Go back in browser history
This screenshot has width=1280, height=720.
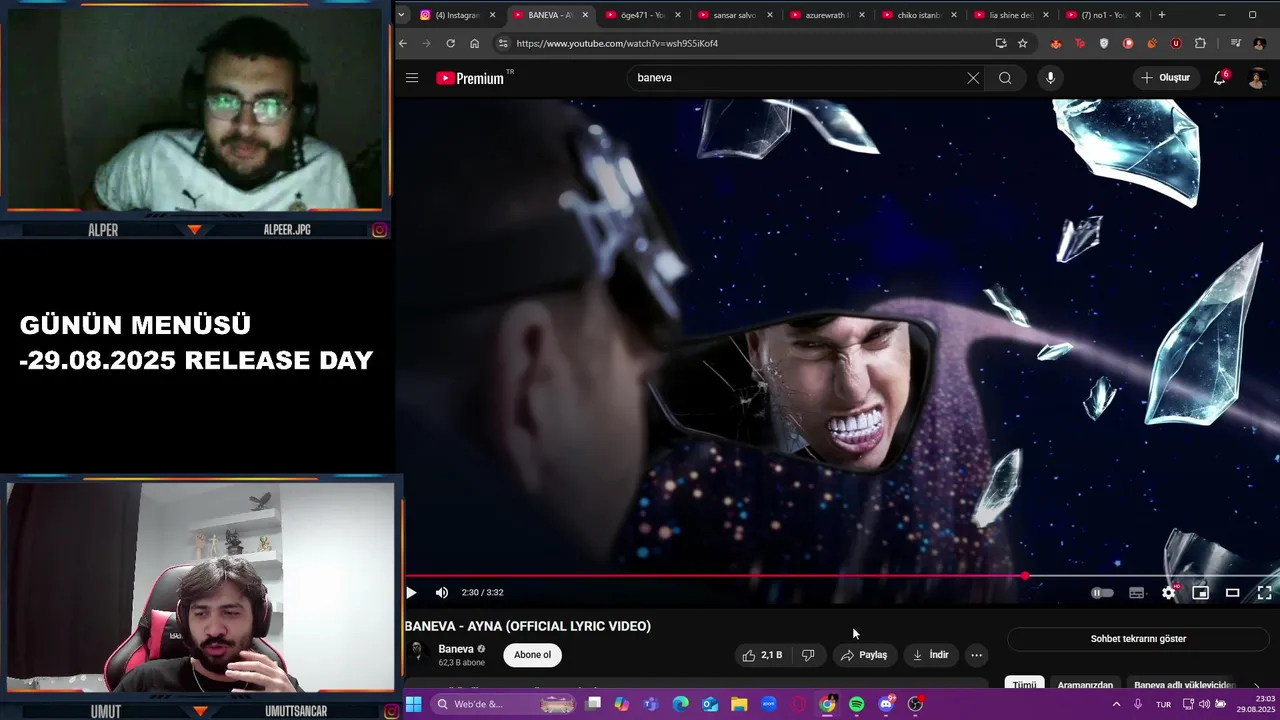[403, 43]
